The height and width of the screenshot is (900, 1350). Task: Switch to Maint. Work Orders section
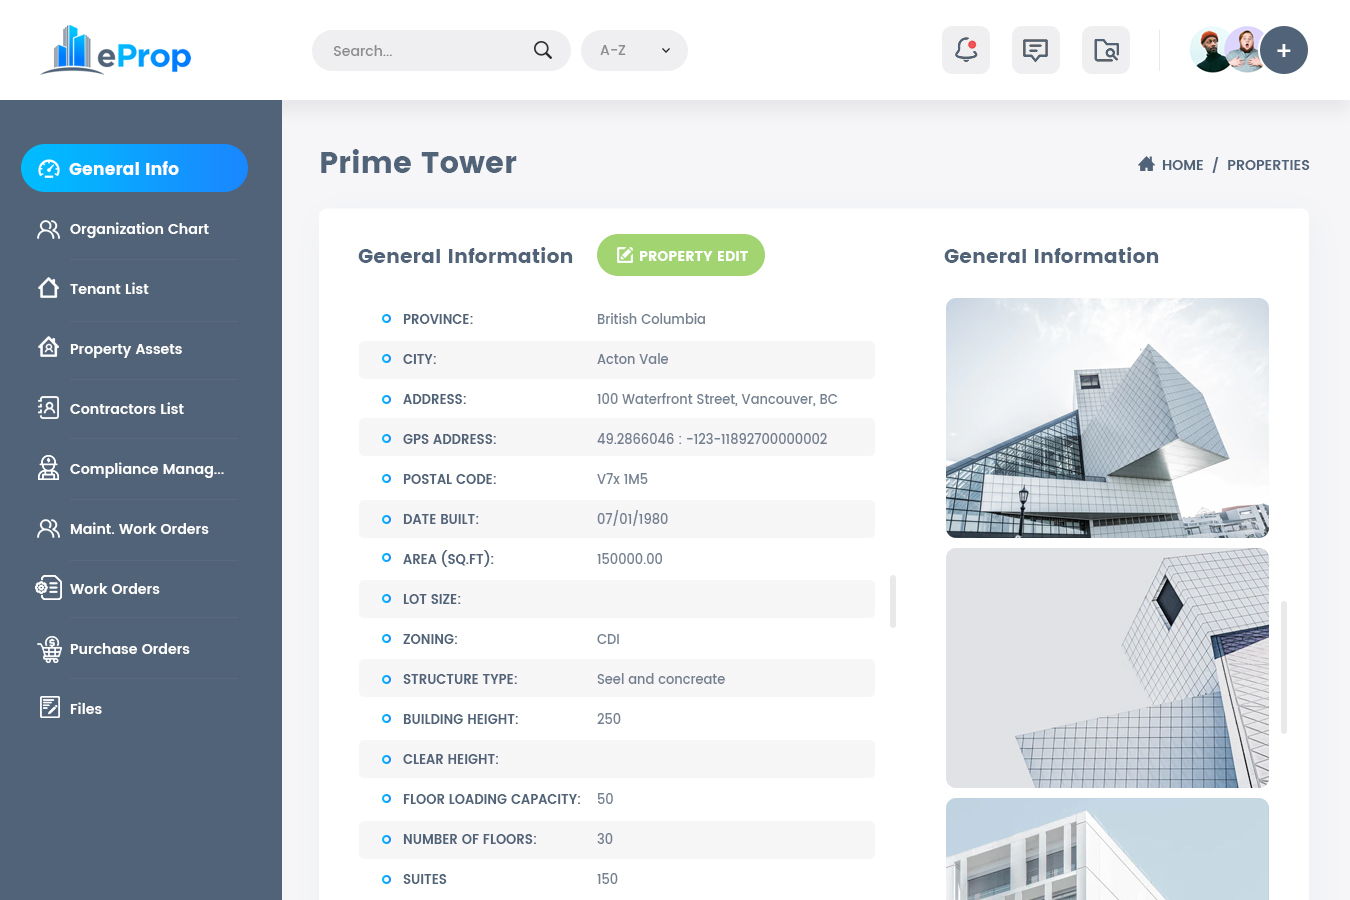(x=48, y=528)
